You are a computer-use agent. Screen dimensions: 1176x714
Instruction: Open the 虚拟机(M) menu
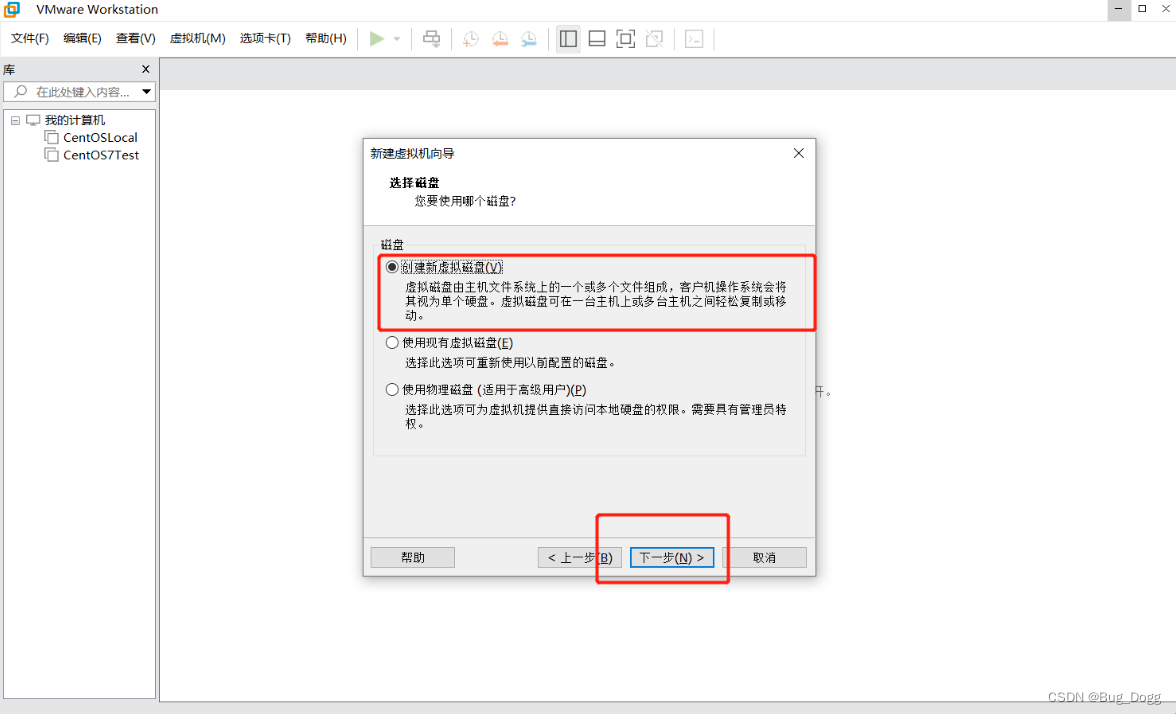[197, 38]
